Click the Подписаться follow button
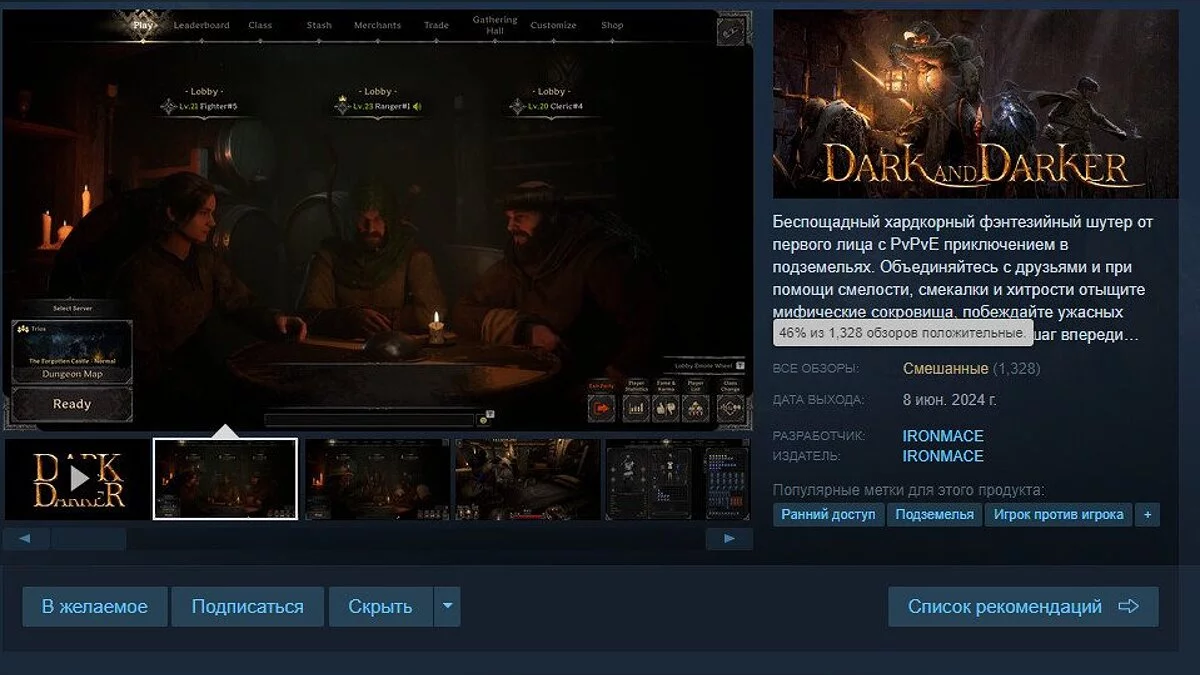Image resolution: width=1200 pixels, height=675 pixels. coord(247,607)
